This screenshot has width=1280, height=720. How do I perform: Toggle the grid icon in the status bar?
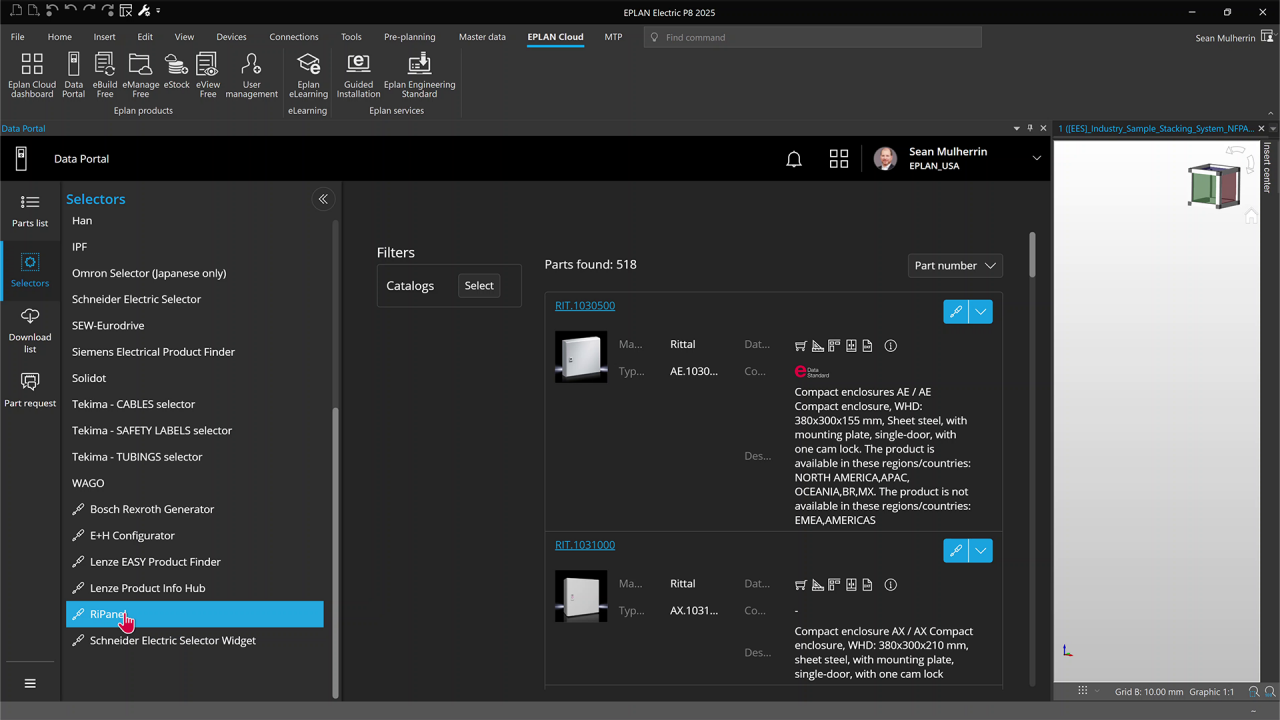tap(1083, 691)
